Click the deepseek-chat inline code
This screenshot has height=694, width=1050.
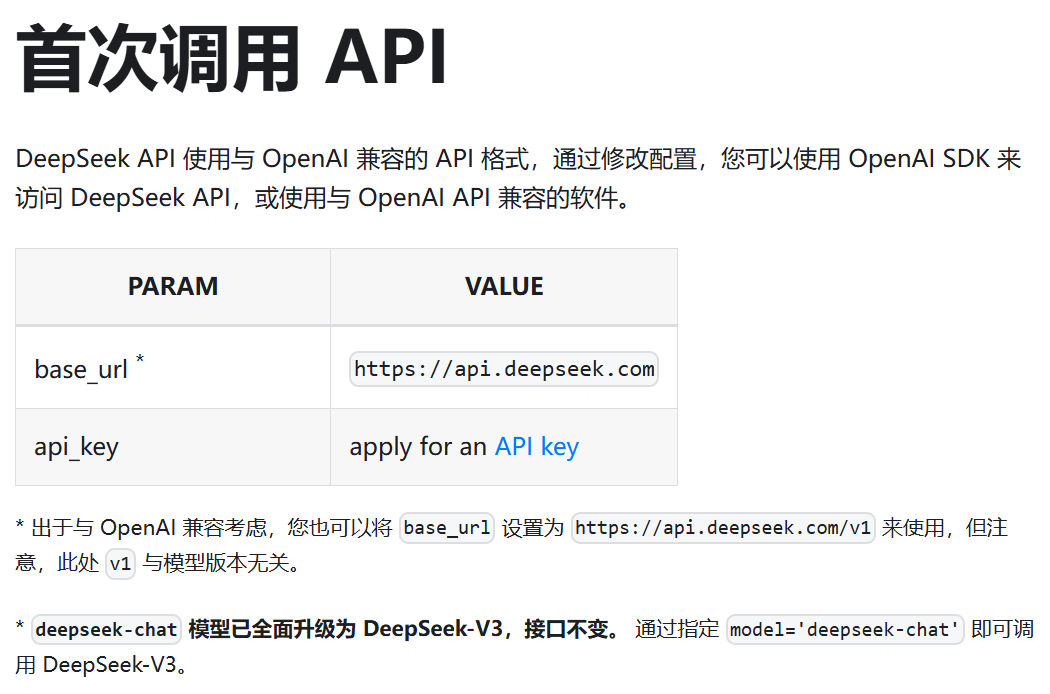point(106,630)
